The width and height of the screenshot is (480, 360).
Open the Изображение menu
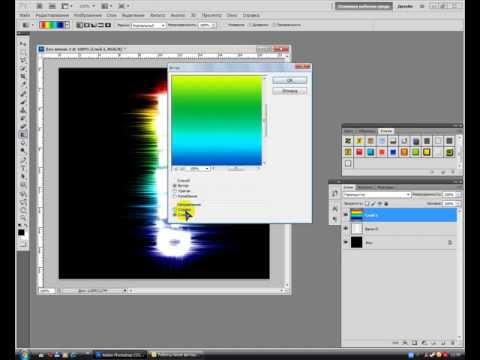click(x=88, y=15)
